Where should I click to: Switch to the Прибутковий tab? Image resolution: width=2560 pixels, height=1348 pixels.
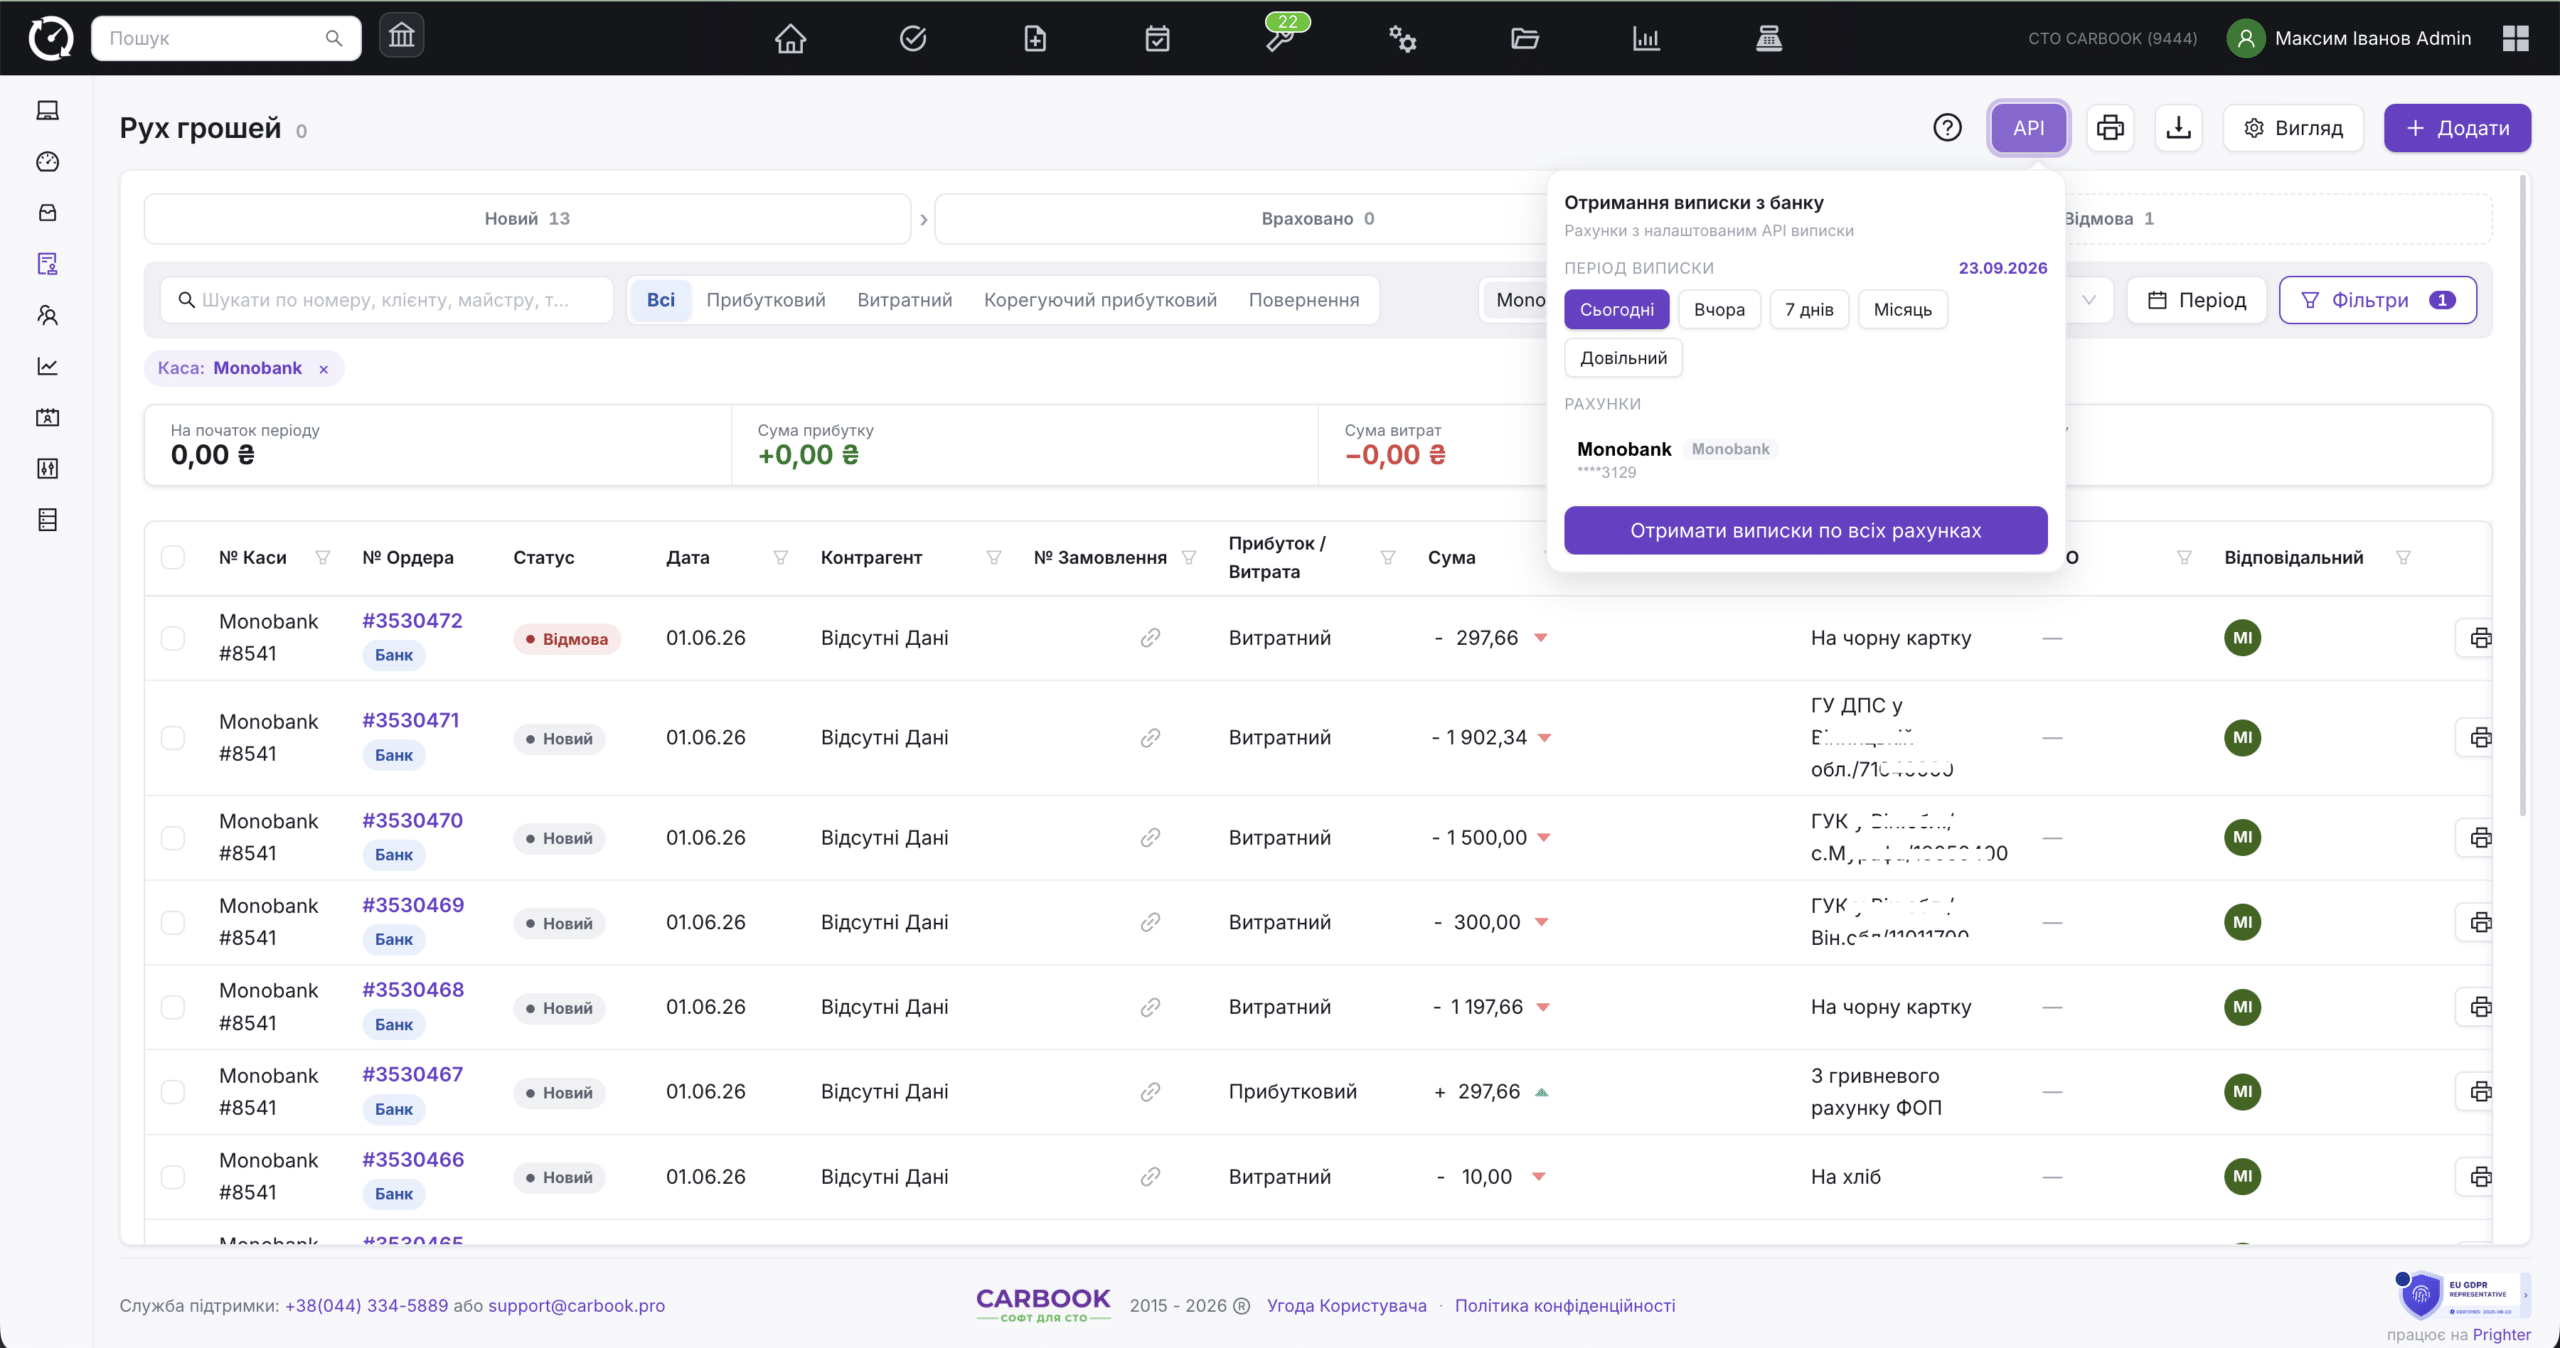click(766, 300)
